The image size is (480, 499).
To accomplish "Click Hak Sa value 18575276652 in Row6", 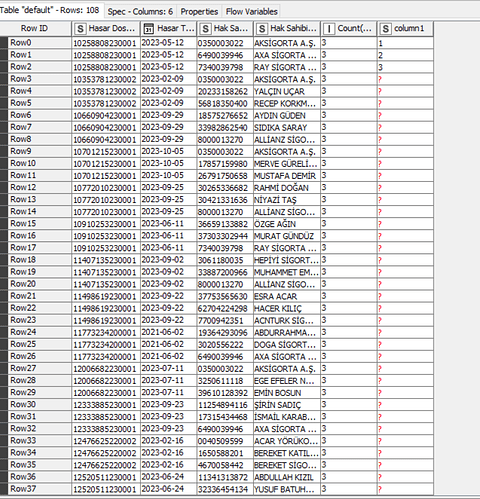I will point(225,115).
